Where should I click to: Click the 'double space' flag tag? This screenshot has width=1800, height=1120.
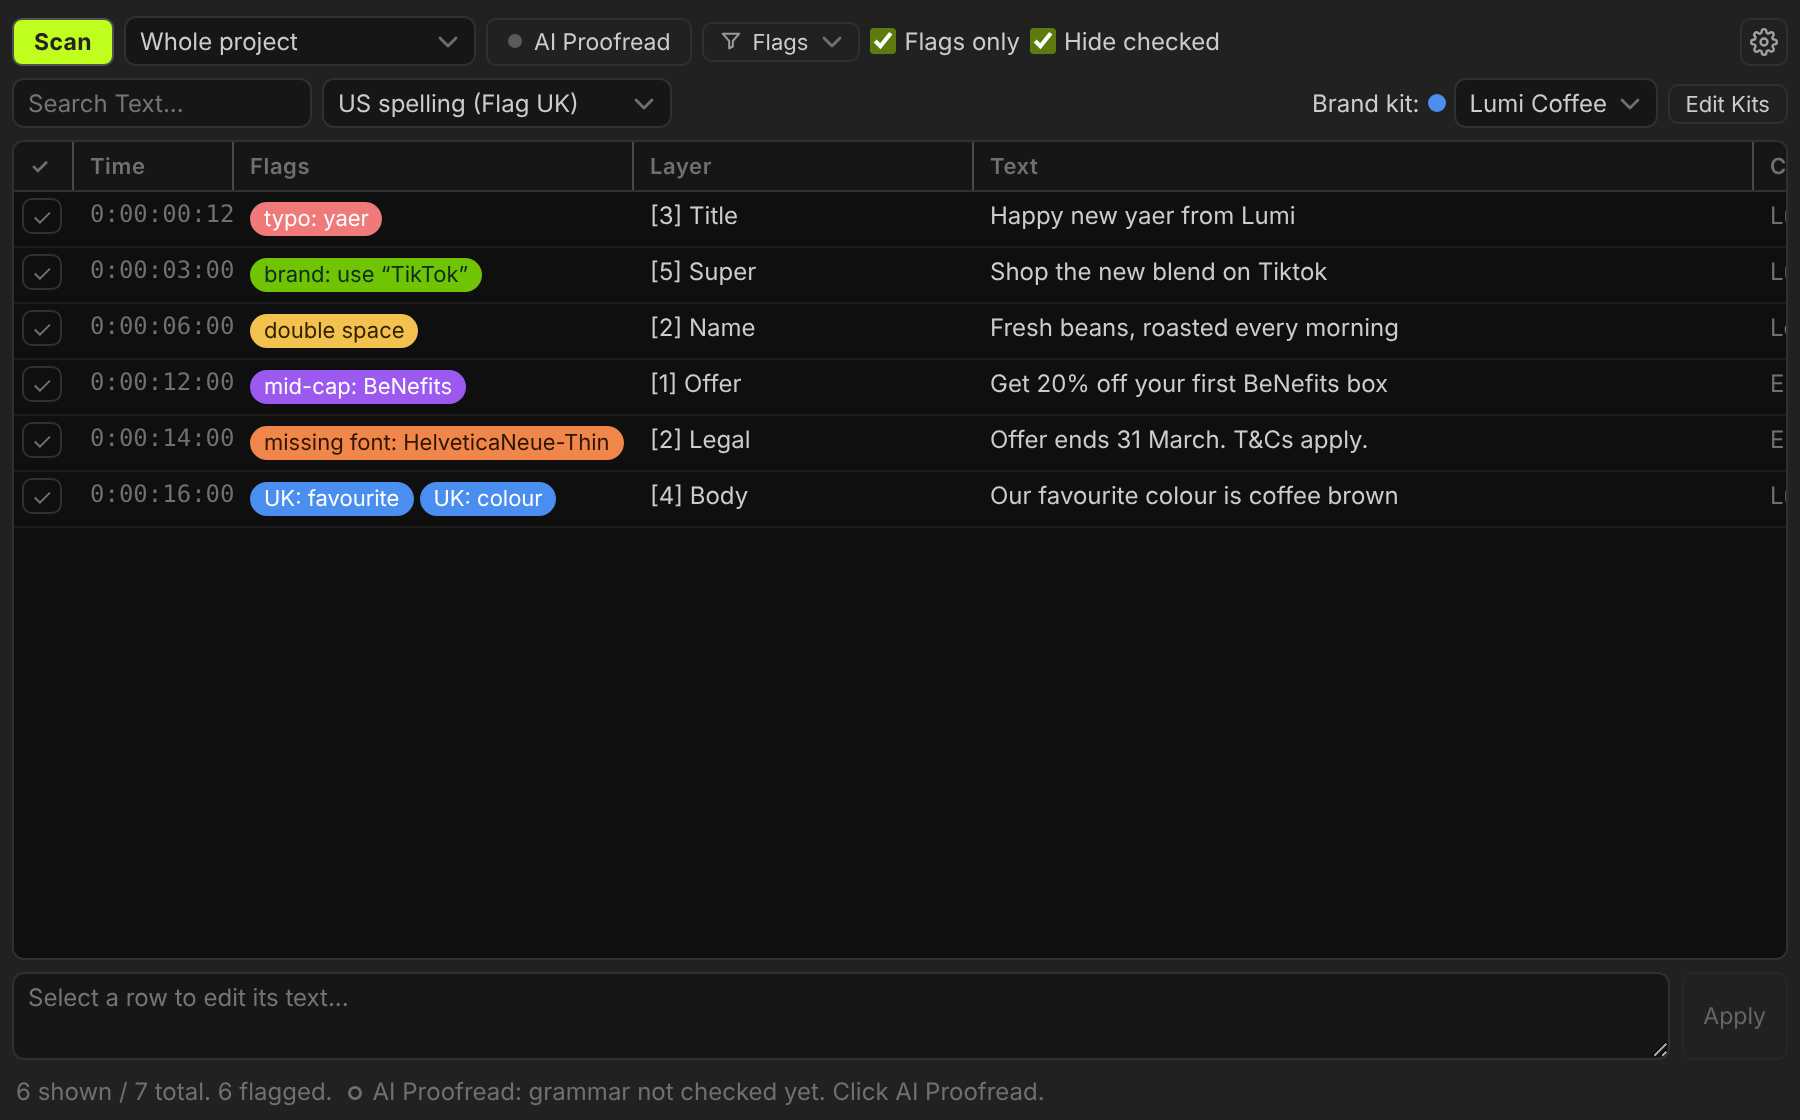tap(334, 331)
